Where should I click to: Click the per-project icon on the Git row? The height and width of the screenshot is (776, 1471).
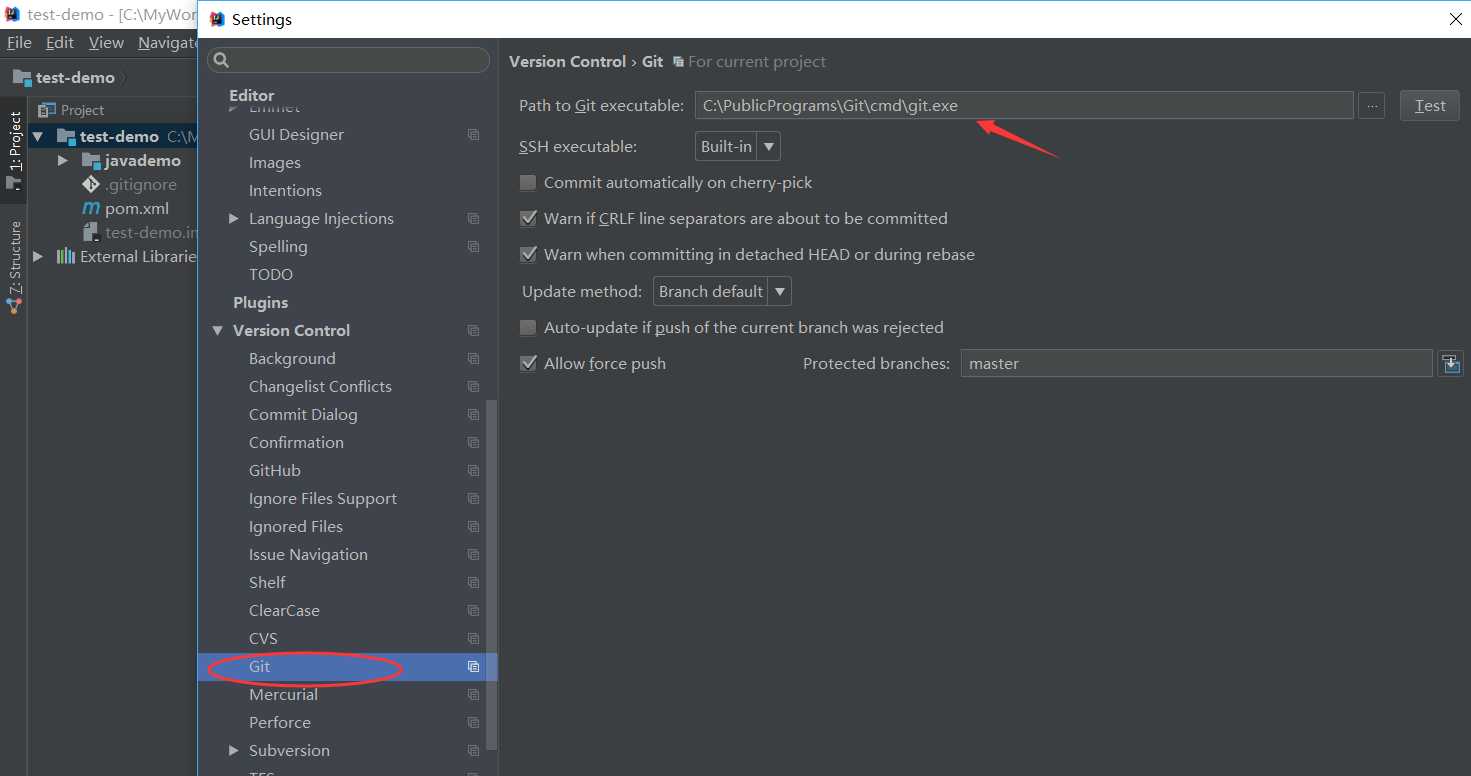click(x=474, y=667)
